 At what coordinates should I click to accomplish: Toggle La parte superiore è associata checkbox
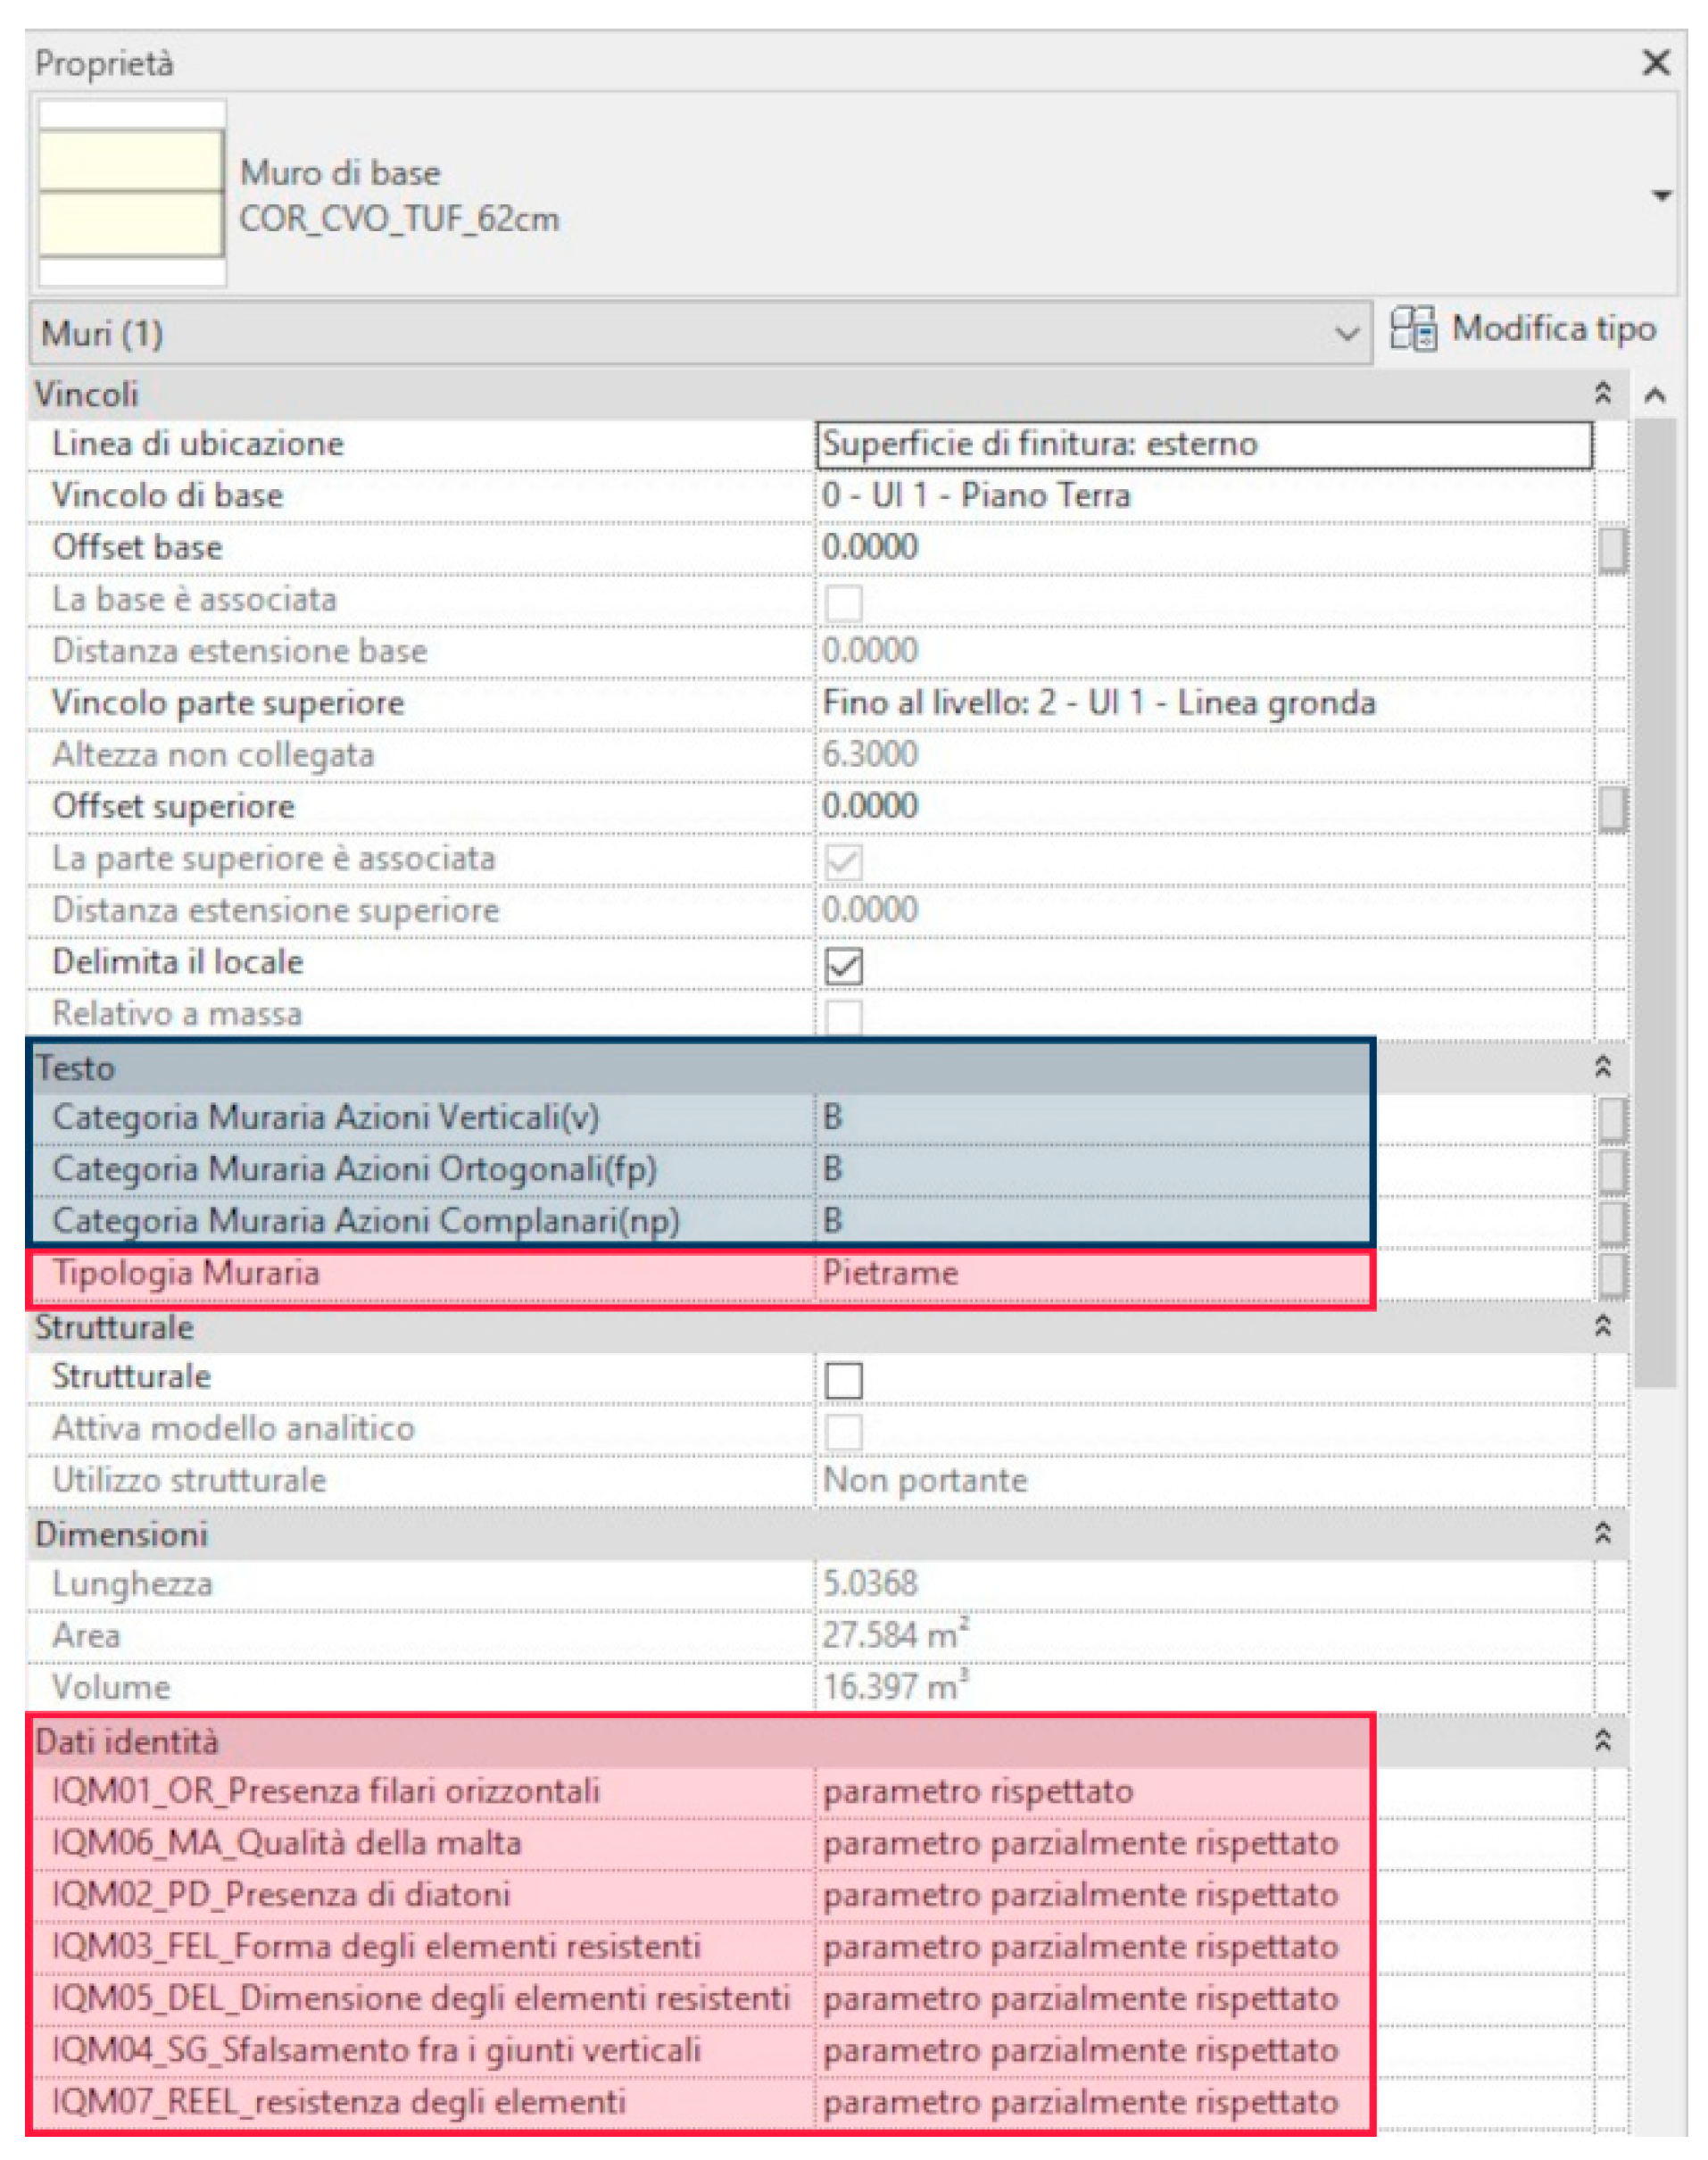[843, 861]
